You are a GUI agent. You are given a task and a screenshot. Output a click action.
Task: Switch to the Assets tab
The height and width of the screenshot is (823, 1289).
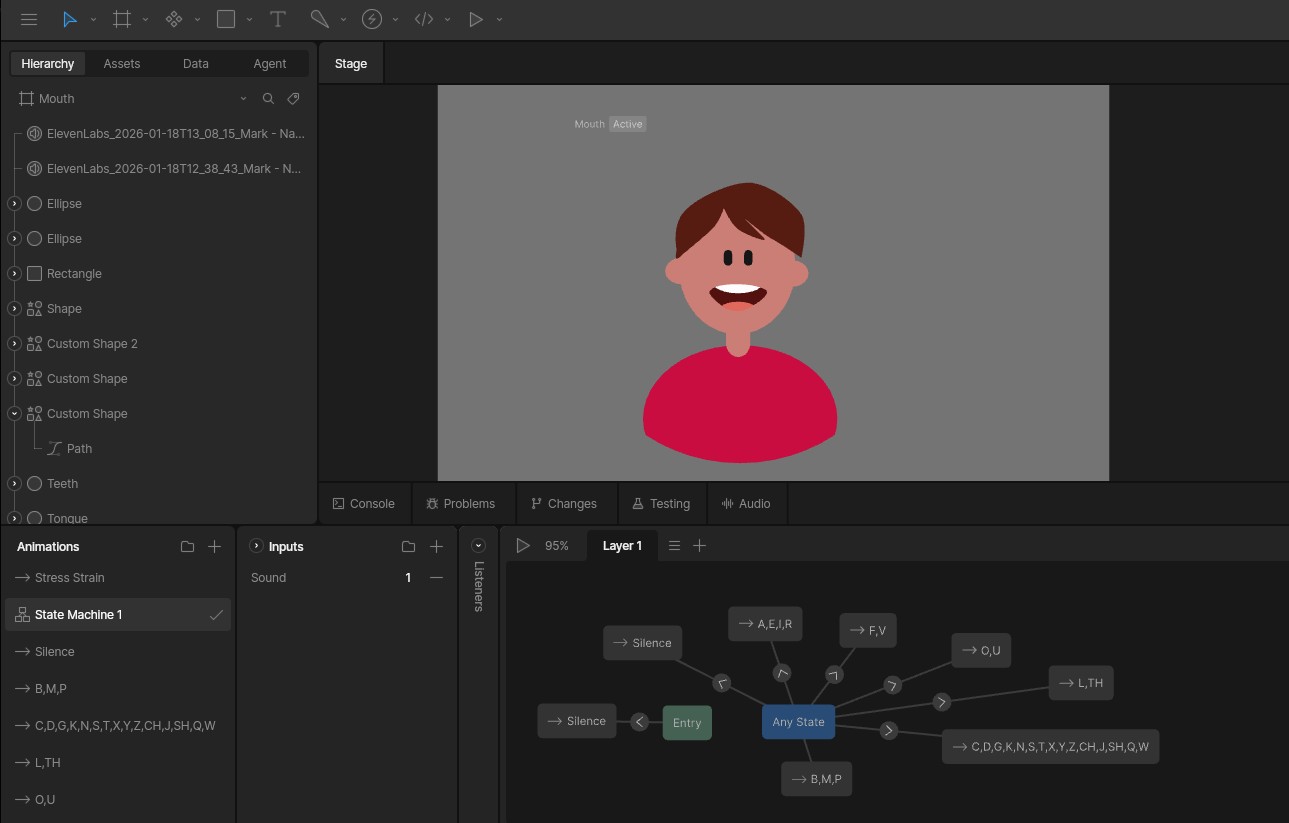point(122,64)
